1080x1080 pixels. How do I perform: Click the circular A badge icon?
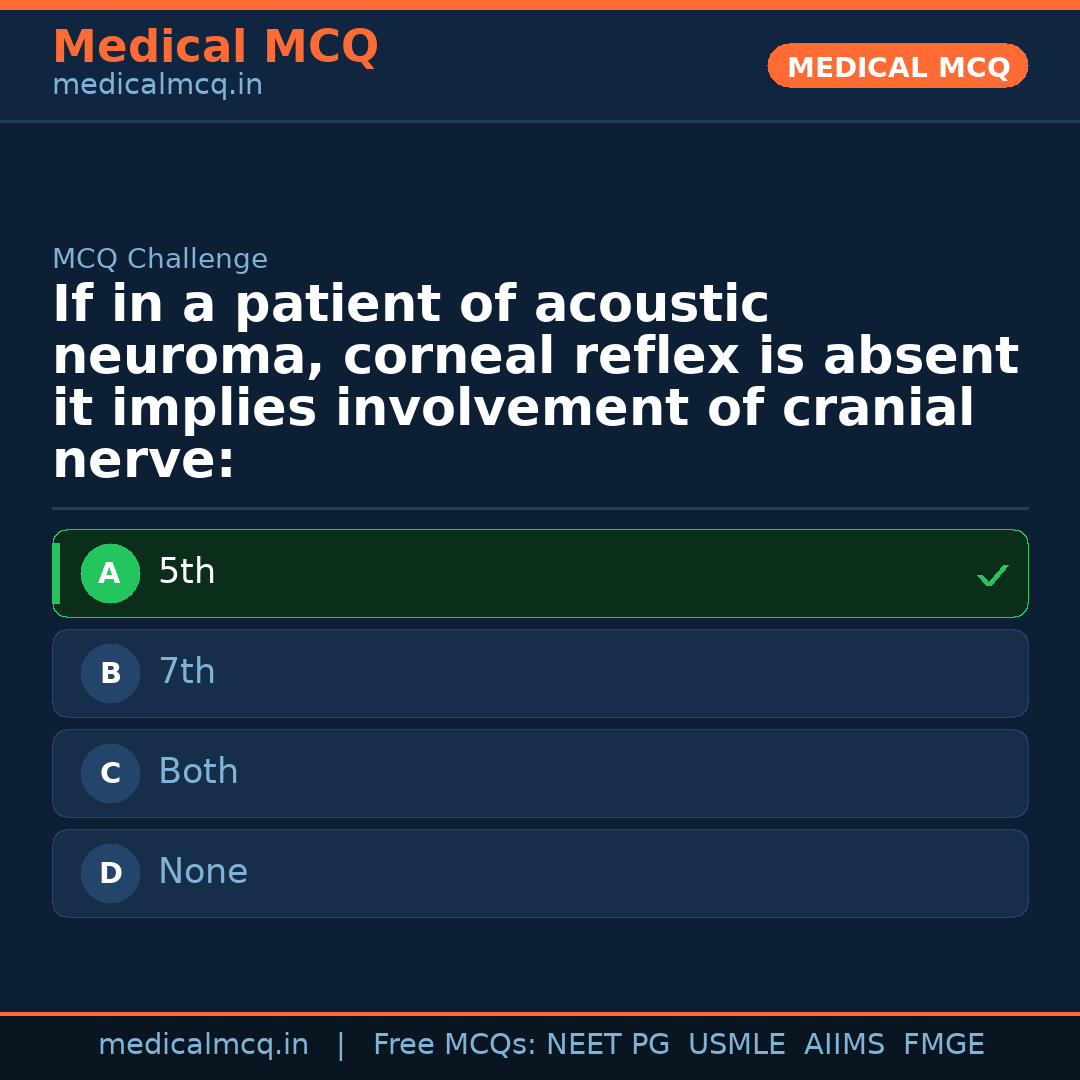click(110, 573)
